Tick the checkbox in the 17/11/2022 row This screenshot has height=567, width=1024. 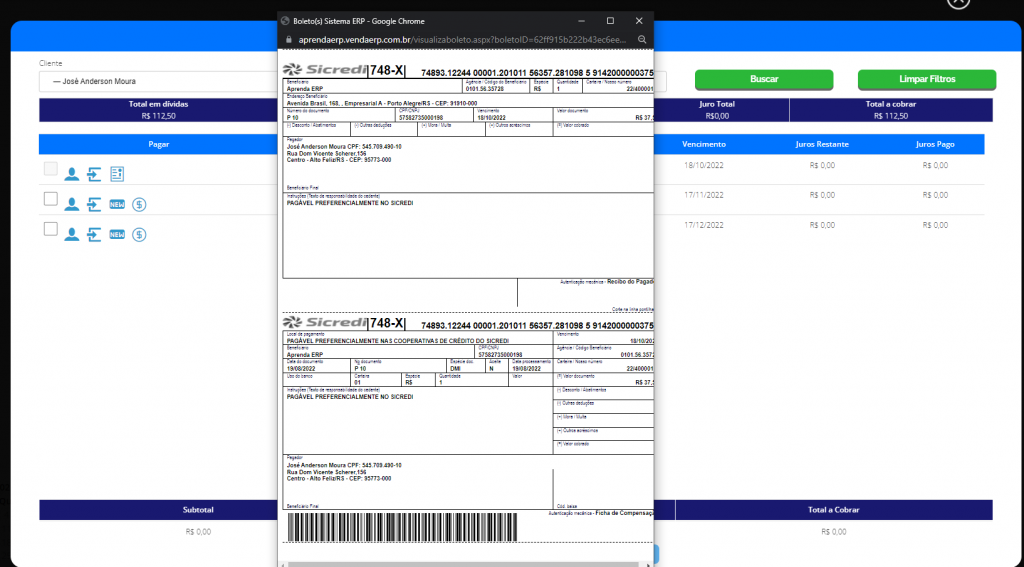pyautogui.click(x=50, y=199)
